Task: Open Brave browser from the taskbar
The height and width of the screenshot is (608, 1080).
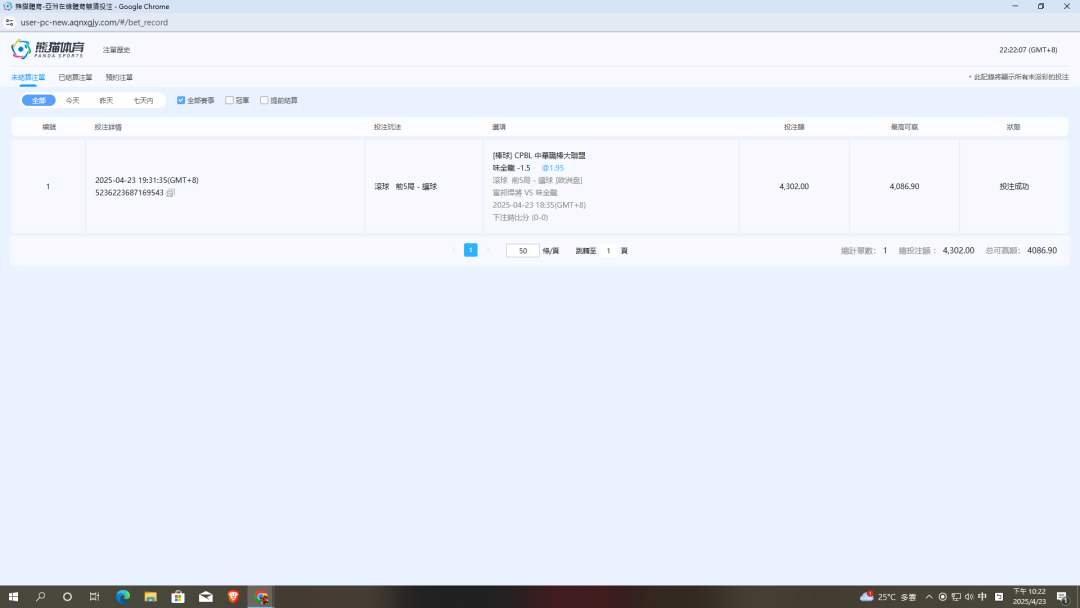Action: [233, 597]
